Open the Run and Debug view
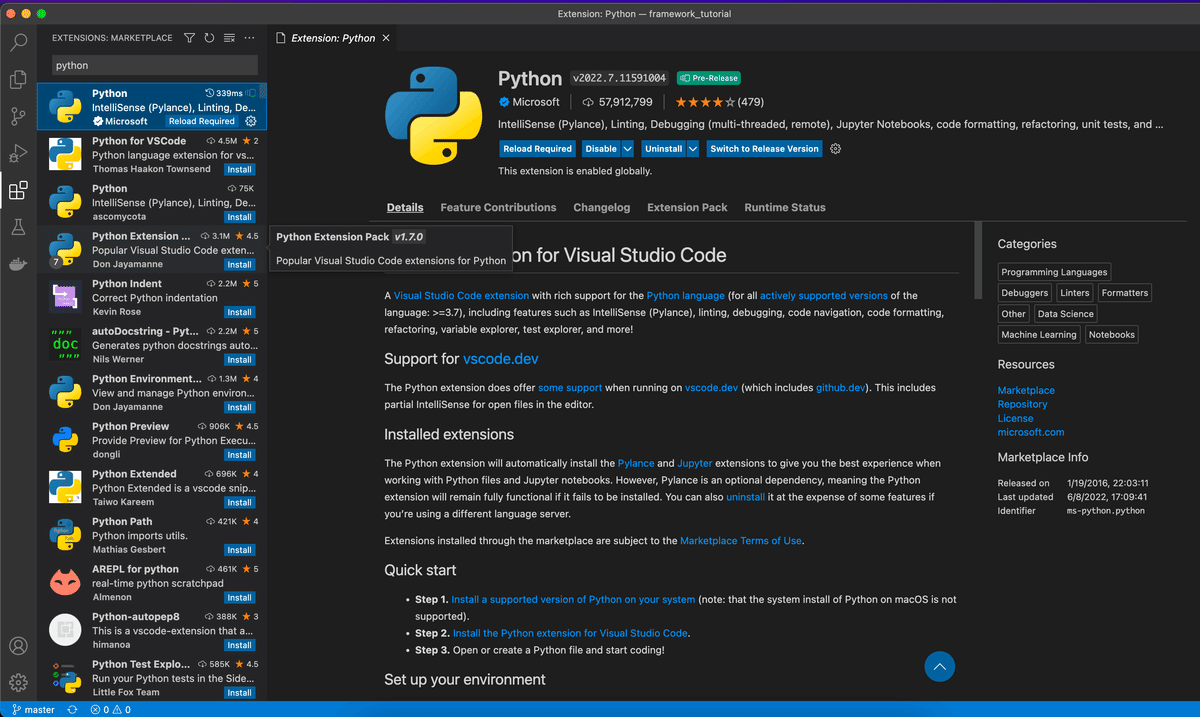The image size is (1200, 717). coord(18,154)
